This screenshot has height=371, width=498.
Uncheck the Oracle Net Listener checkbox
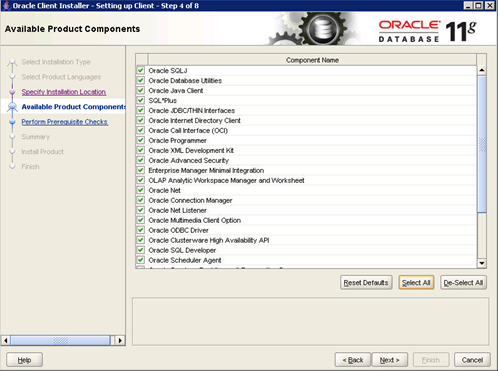(141, 210)
